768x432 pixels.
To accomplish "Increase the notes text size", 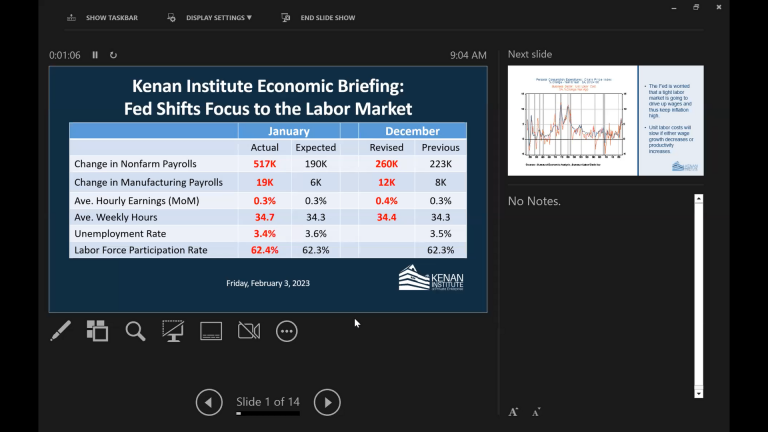I will pos(513,412).
